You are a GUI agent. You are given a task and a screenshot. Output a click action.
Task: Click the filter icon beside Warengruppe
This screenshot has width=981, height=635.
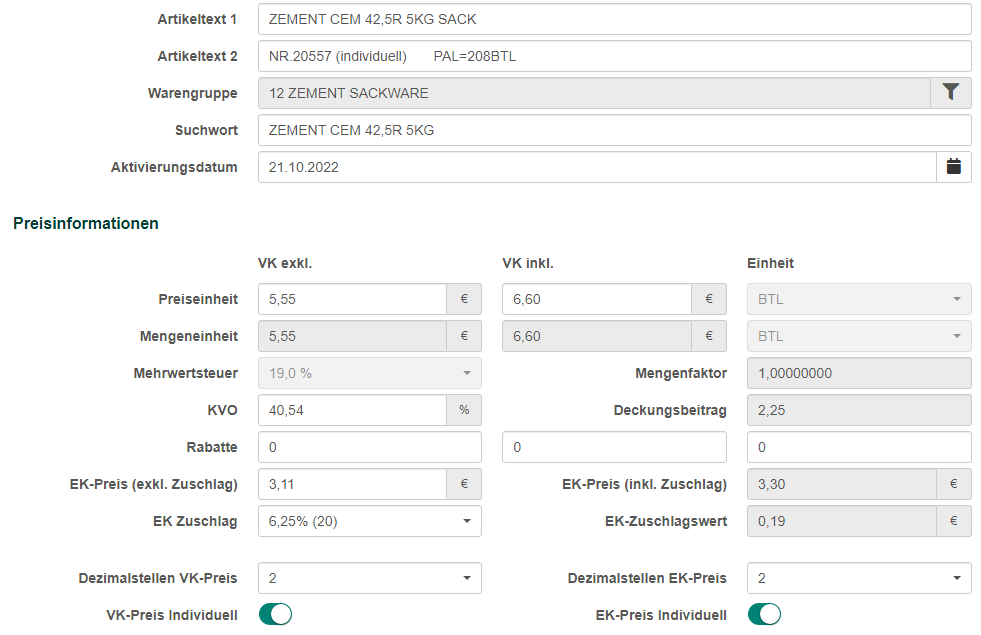pyautogui.click(x=951, y=93)
